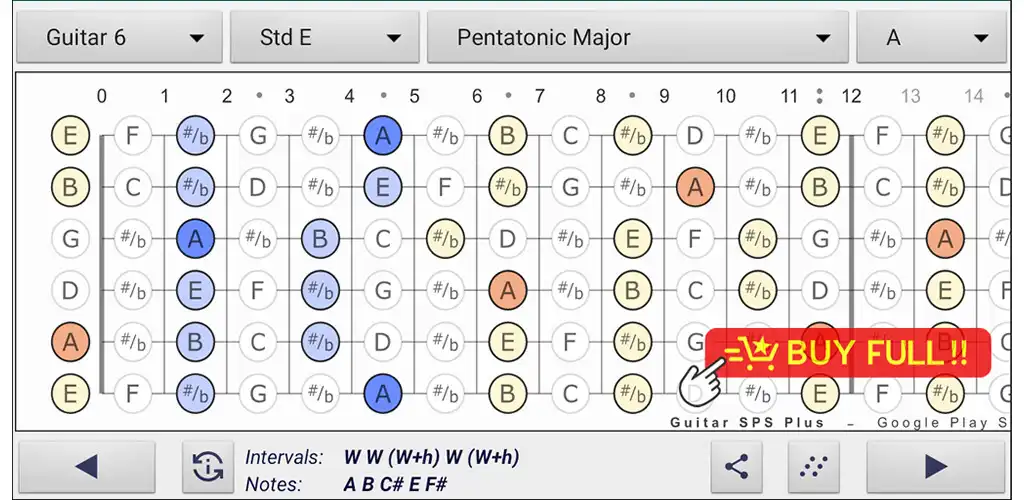Tap the open B string note
The image size is (1024, 500).
click(70, 187)
